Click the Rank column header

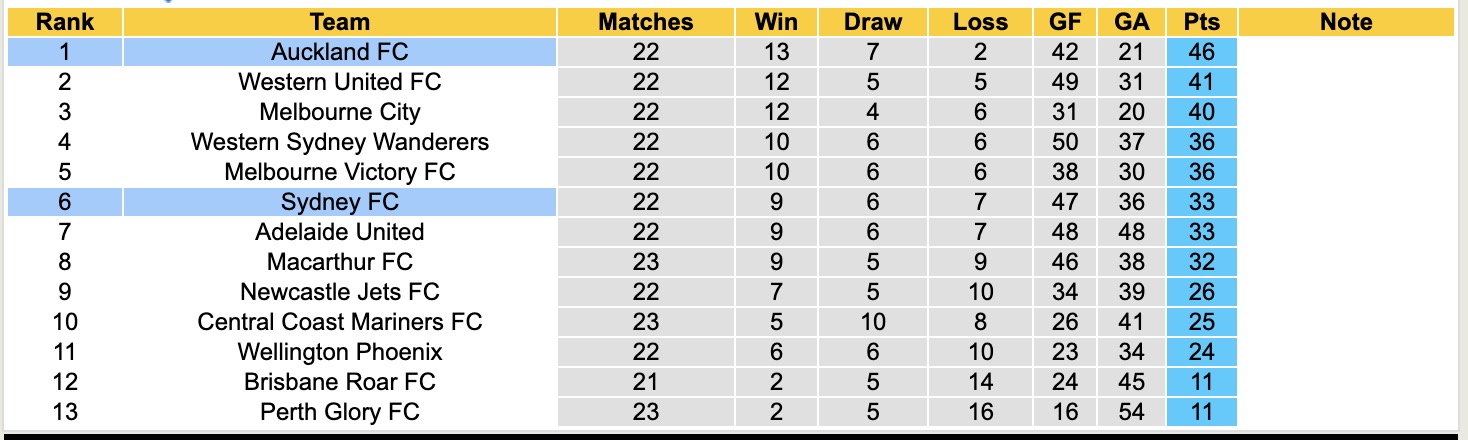click(64, 22)
